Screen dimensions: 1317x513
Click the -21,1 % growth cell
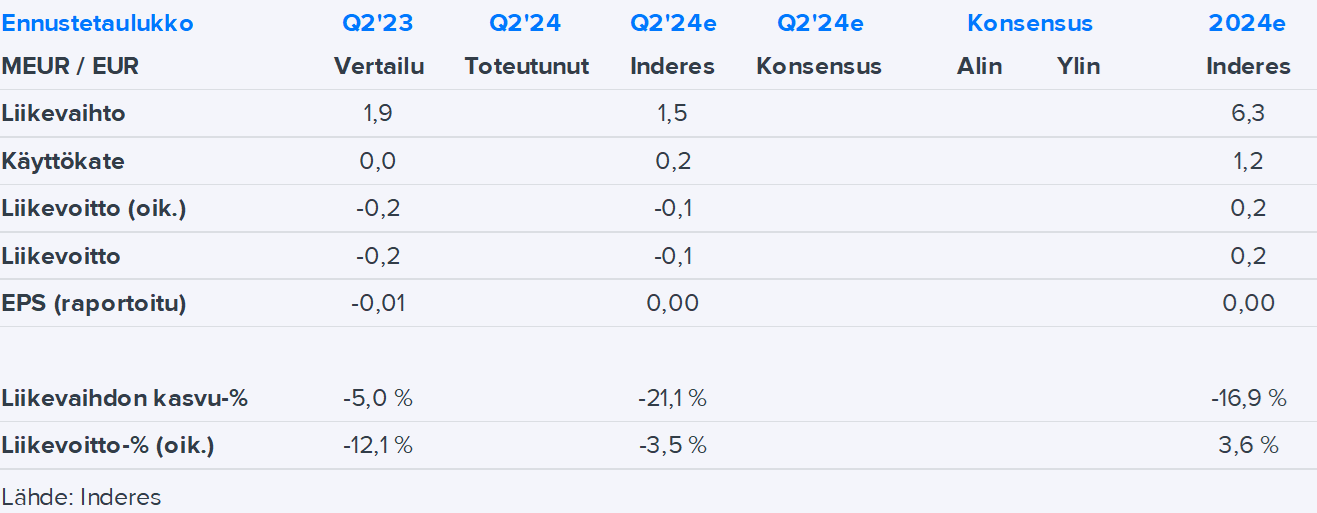point(672,398)
